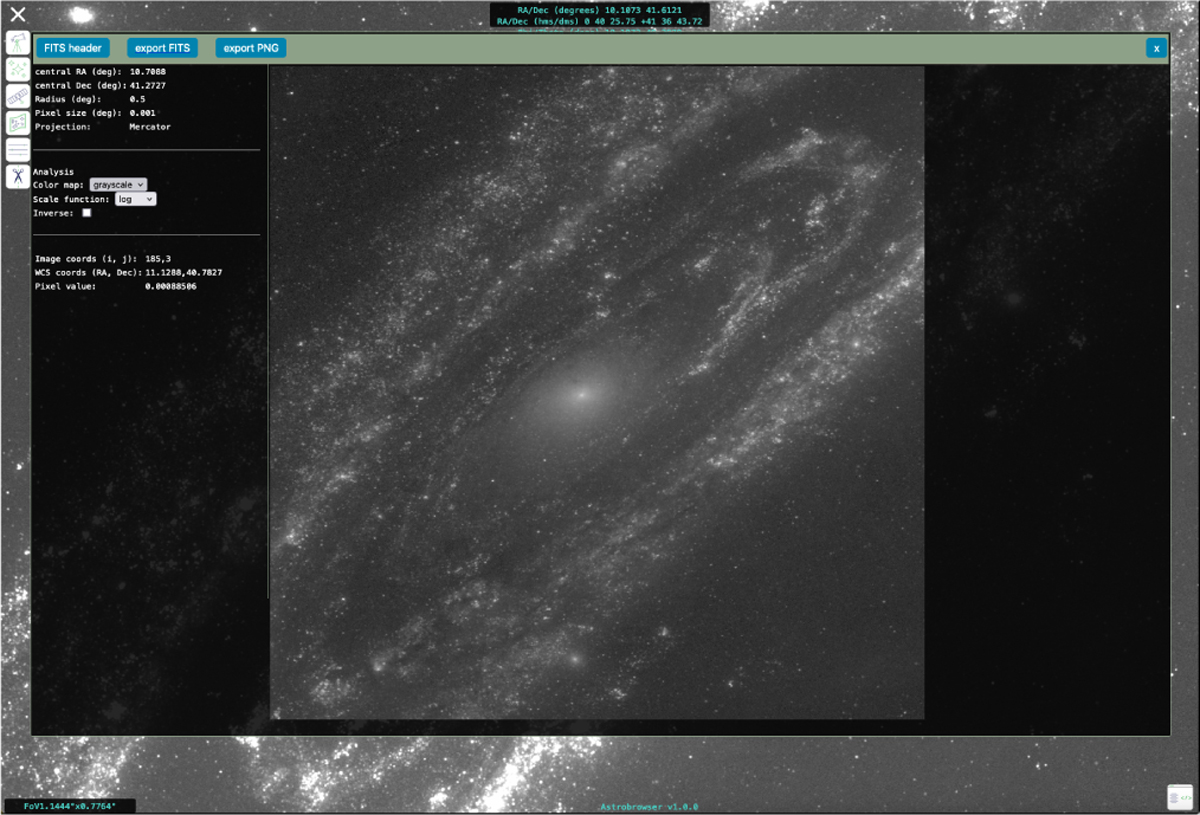Open the stars catalogue icon
The height and width of the screenshot is (815, 1200).
coord(18,69)
